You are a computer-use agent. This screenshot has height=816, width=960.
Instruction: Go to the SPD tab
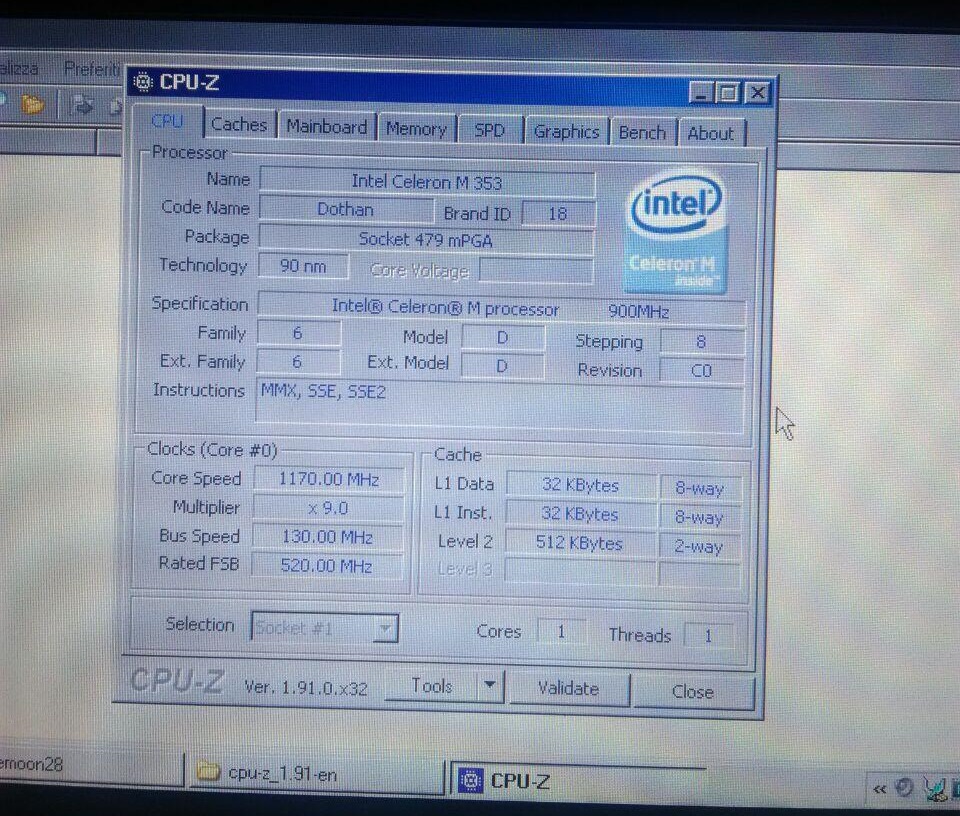coord(489,130)
